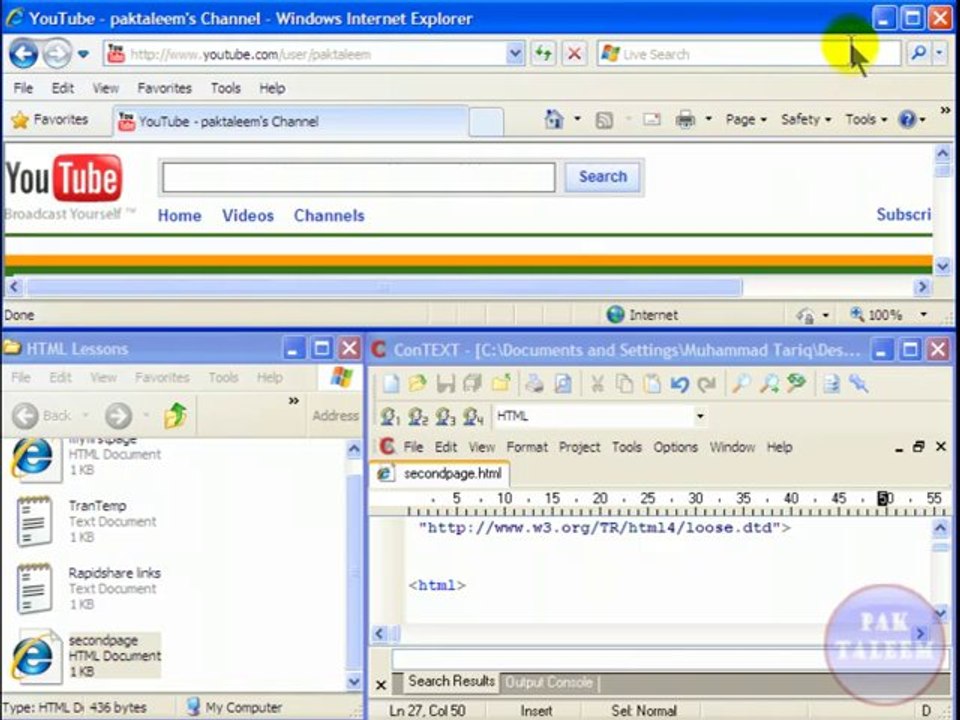Open the address bar history dropdown

(515, 54)
